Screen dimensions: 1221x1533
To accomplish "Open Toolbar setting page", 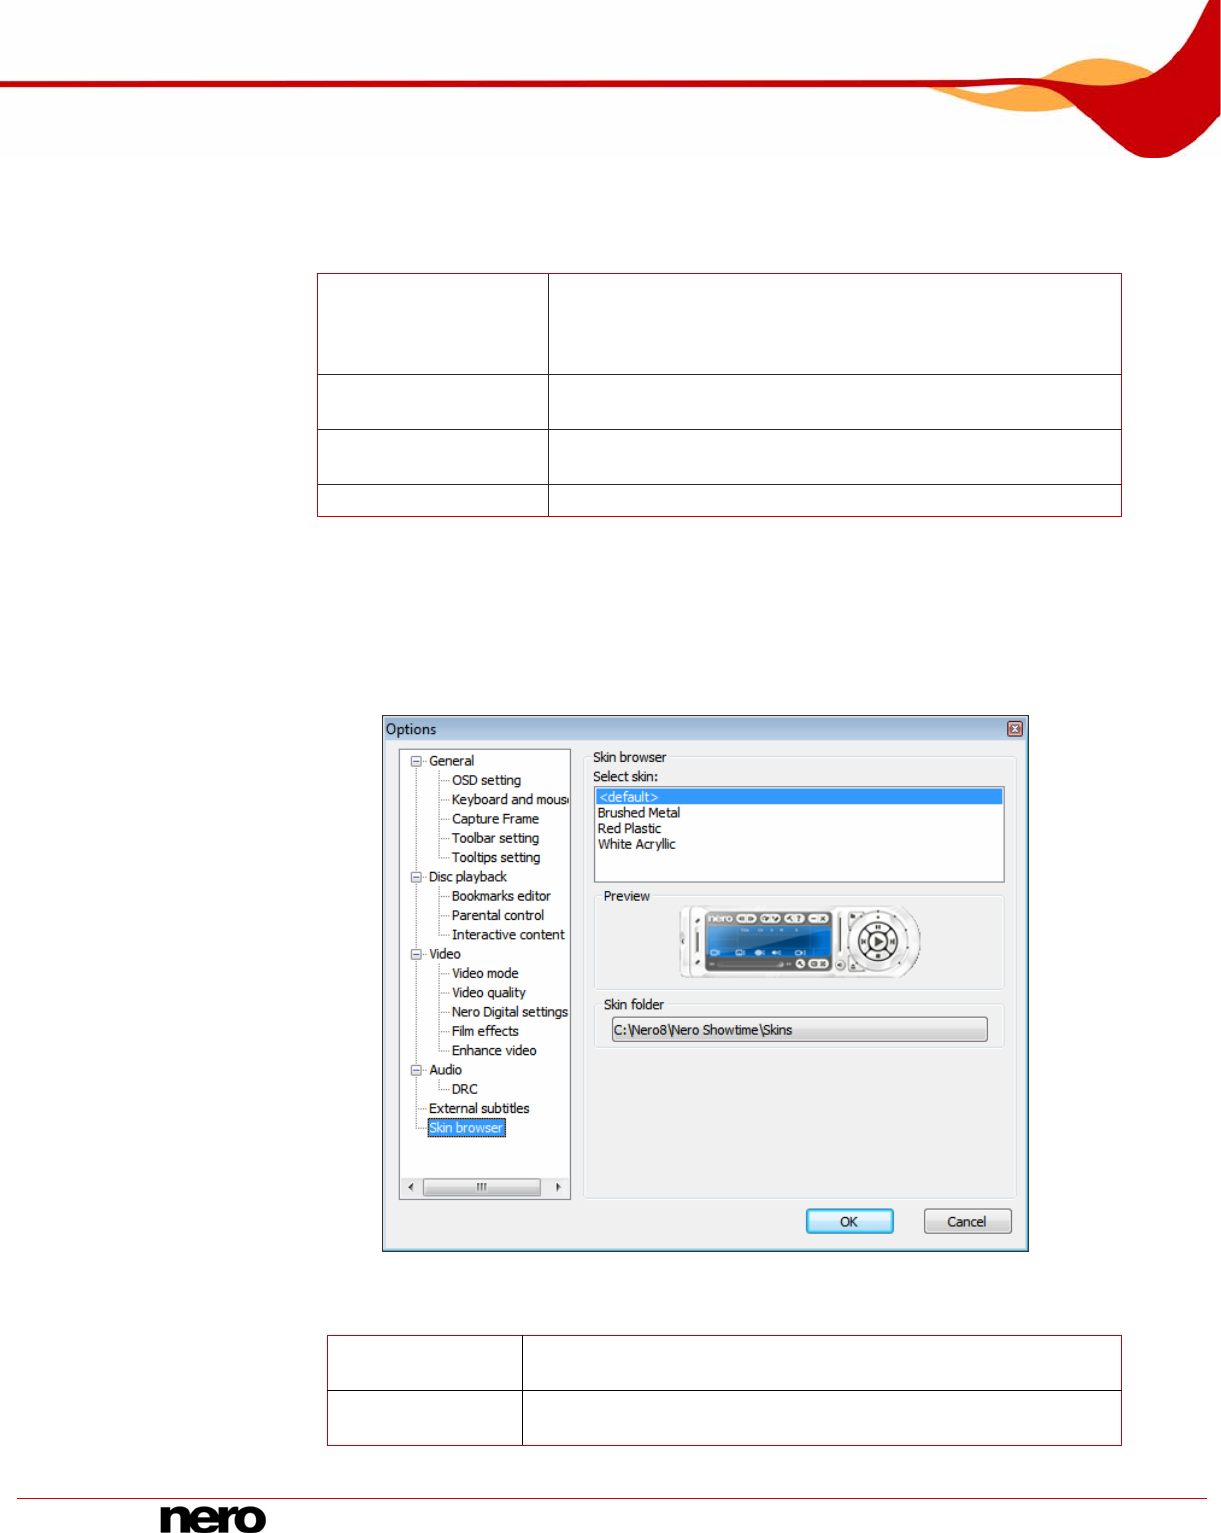I will coord(495,838).
